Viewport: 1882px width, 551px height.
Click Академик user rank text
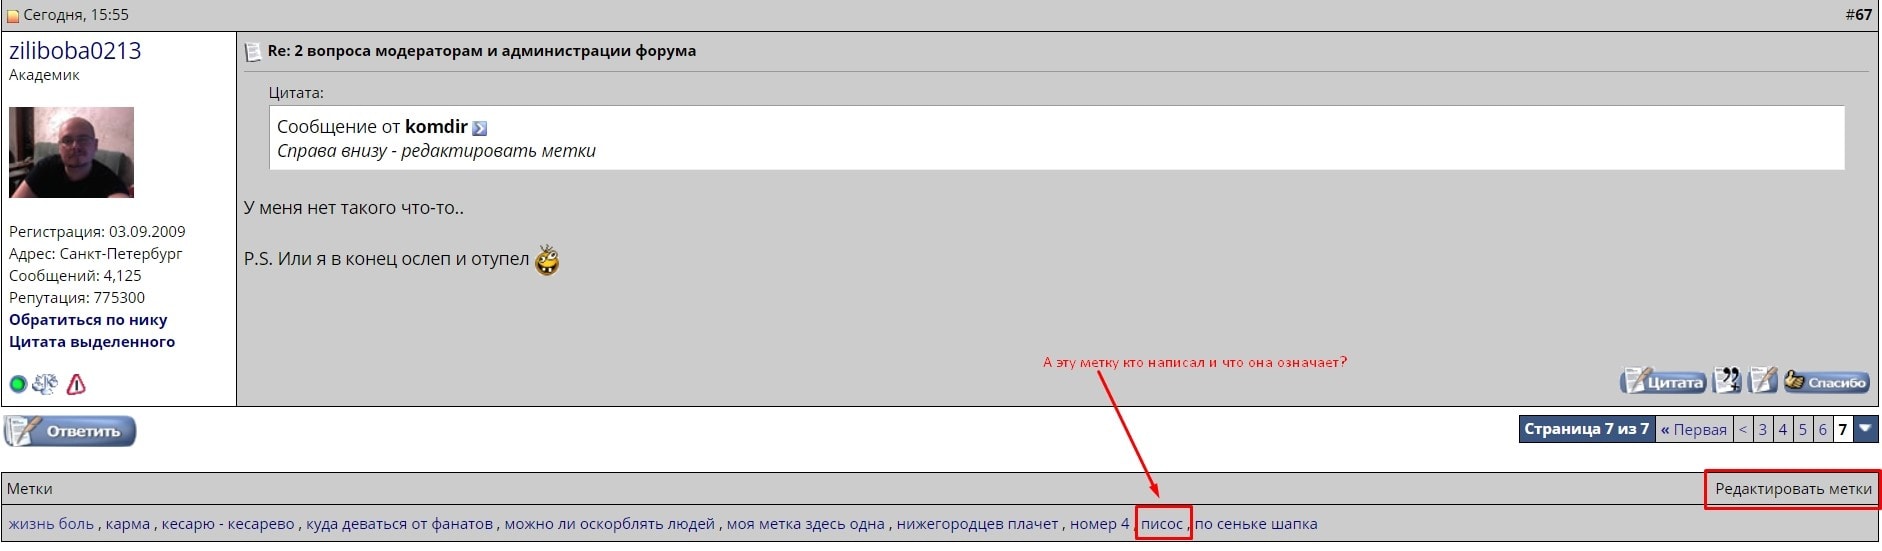click(x=44, y=75)
